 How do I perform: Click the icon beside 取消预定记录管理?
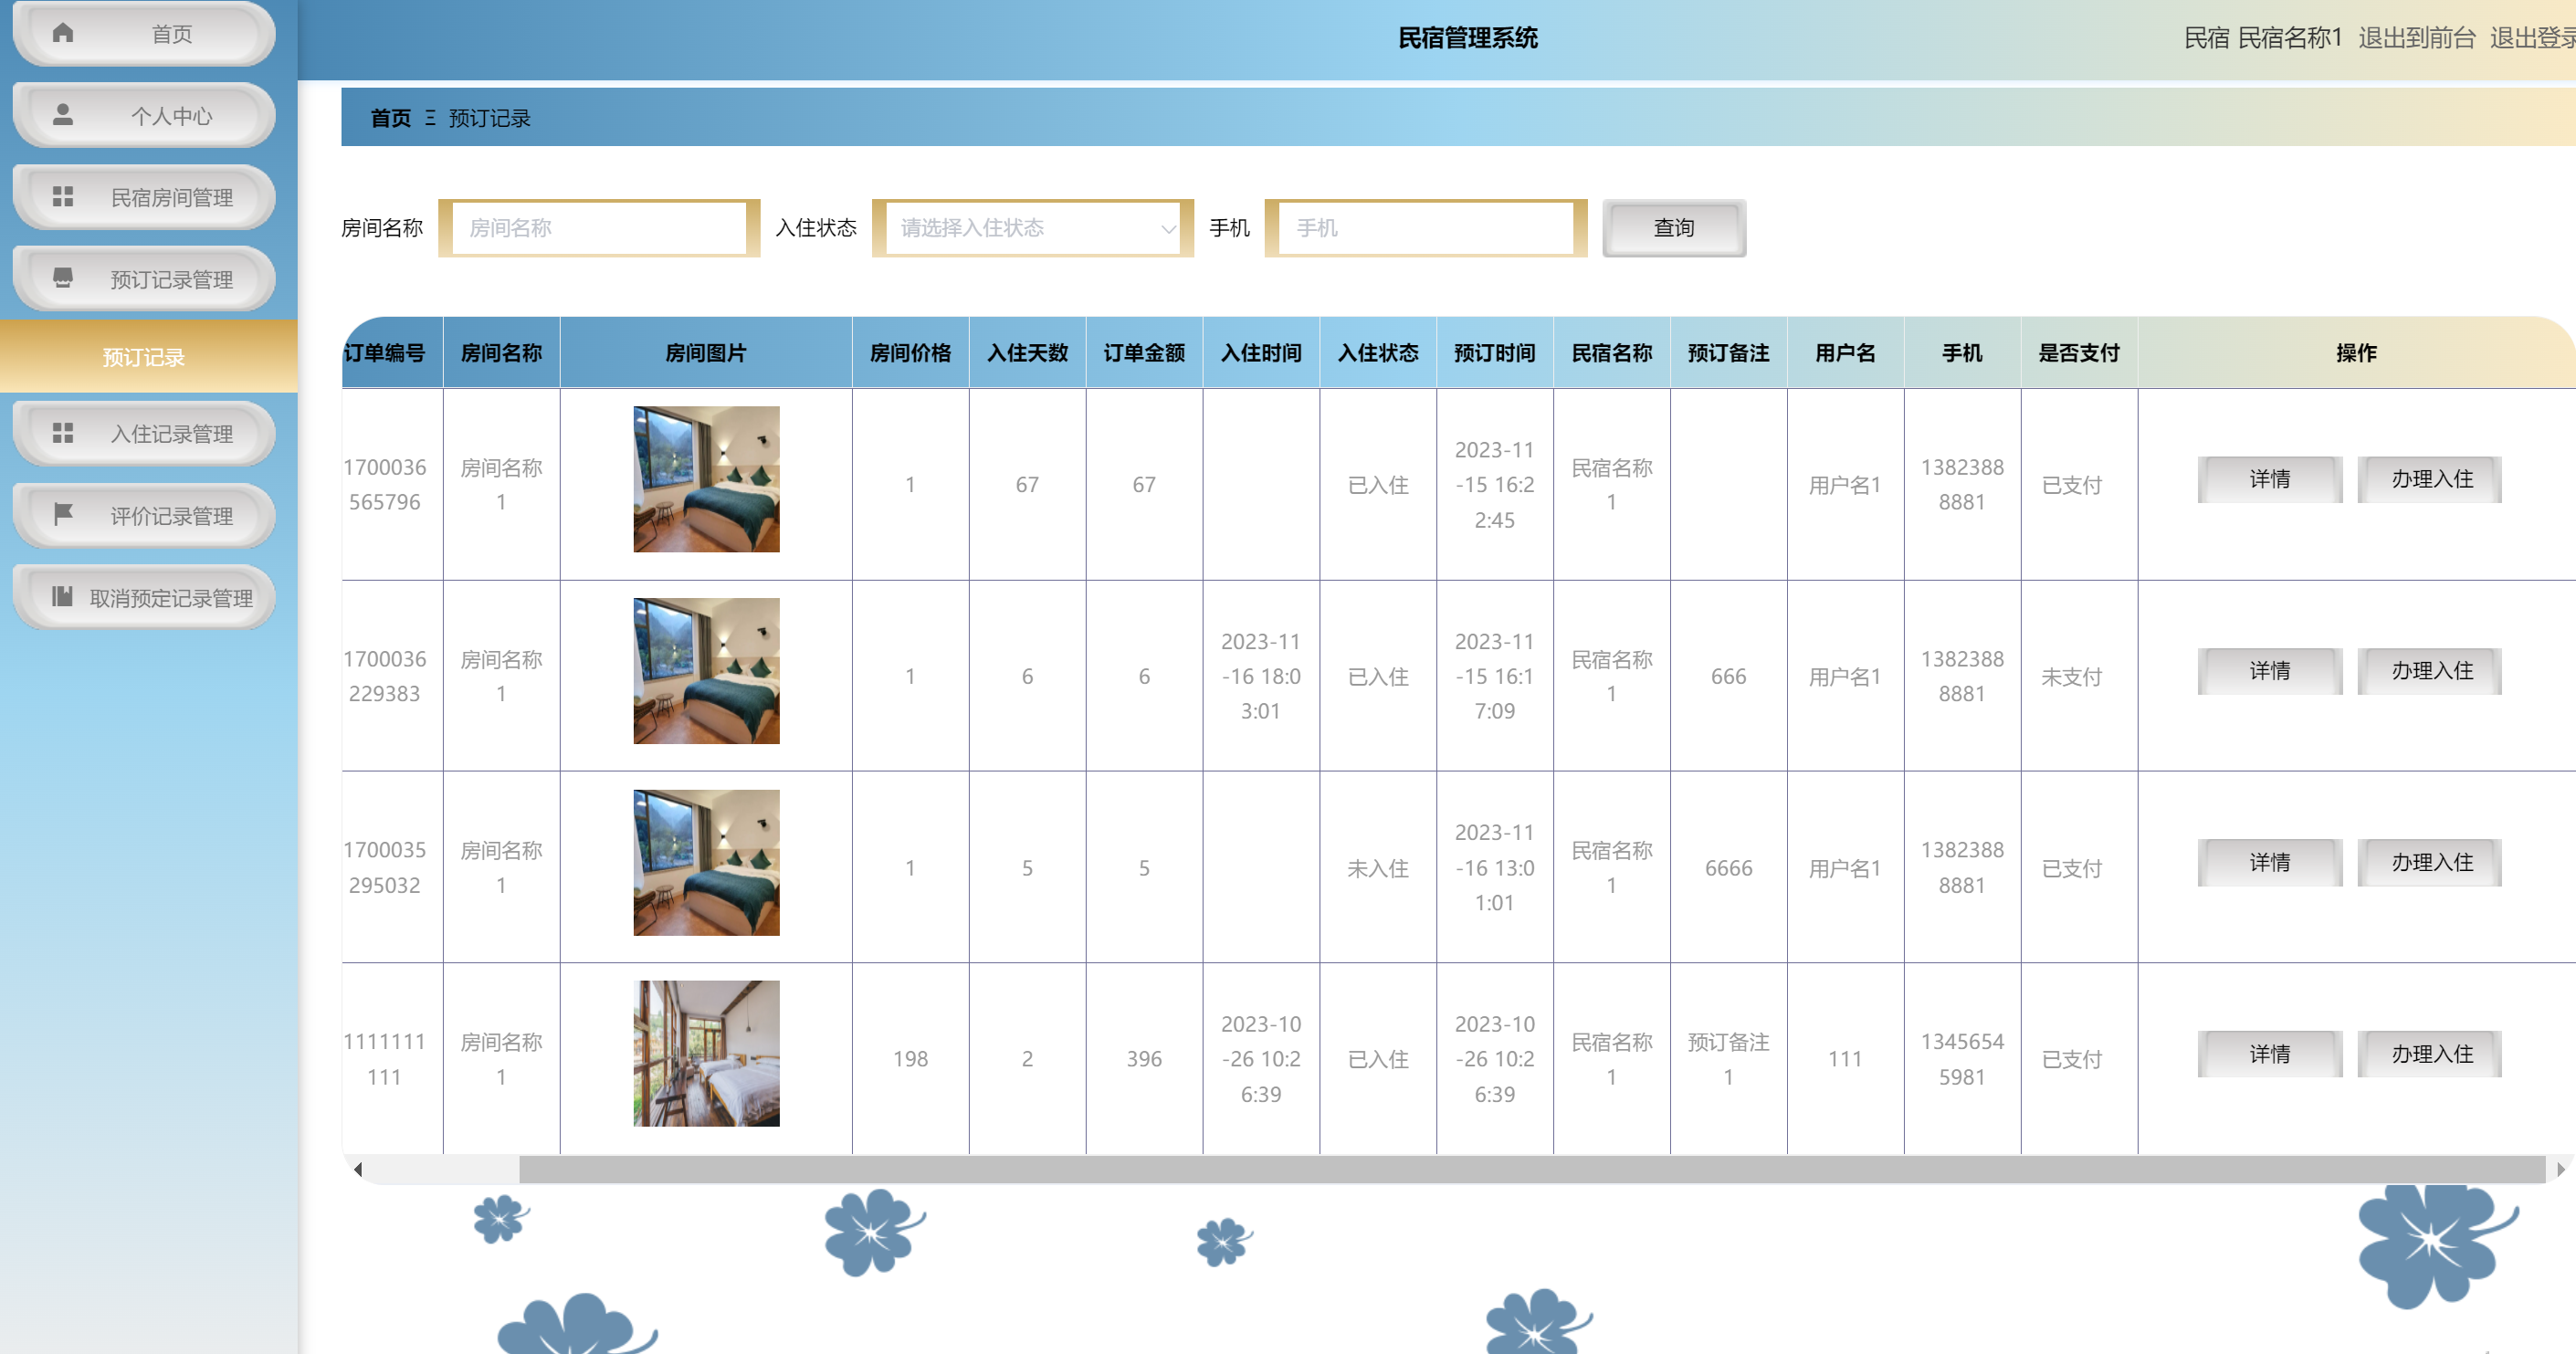pyautogui.click(x=63, y=597)
